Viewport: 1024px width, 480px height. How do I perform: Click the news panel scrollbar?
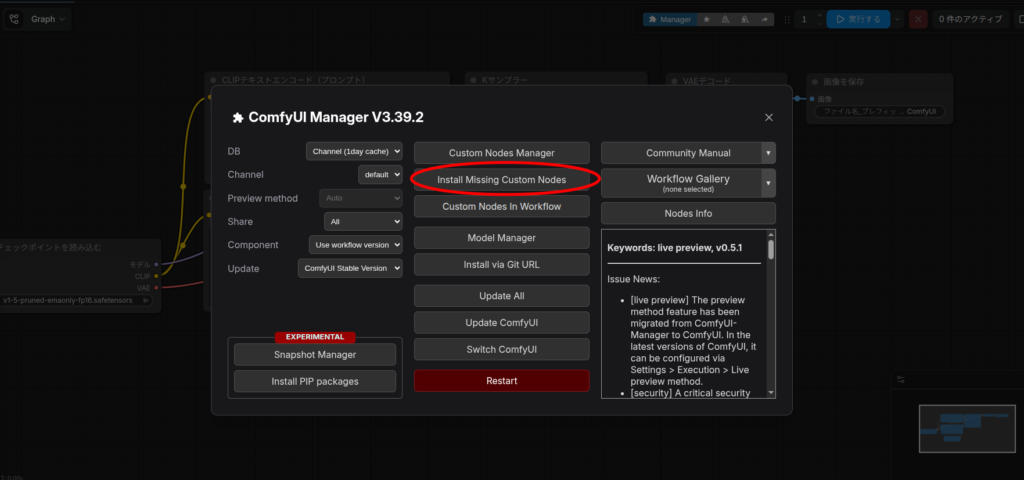(770, 250)
